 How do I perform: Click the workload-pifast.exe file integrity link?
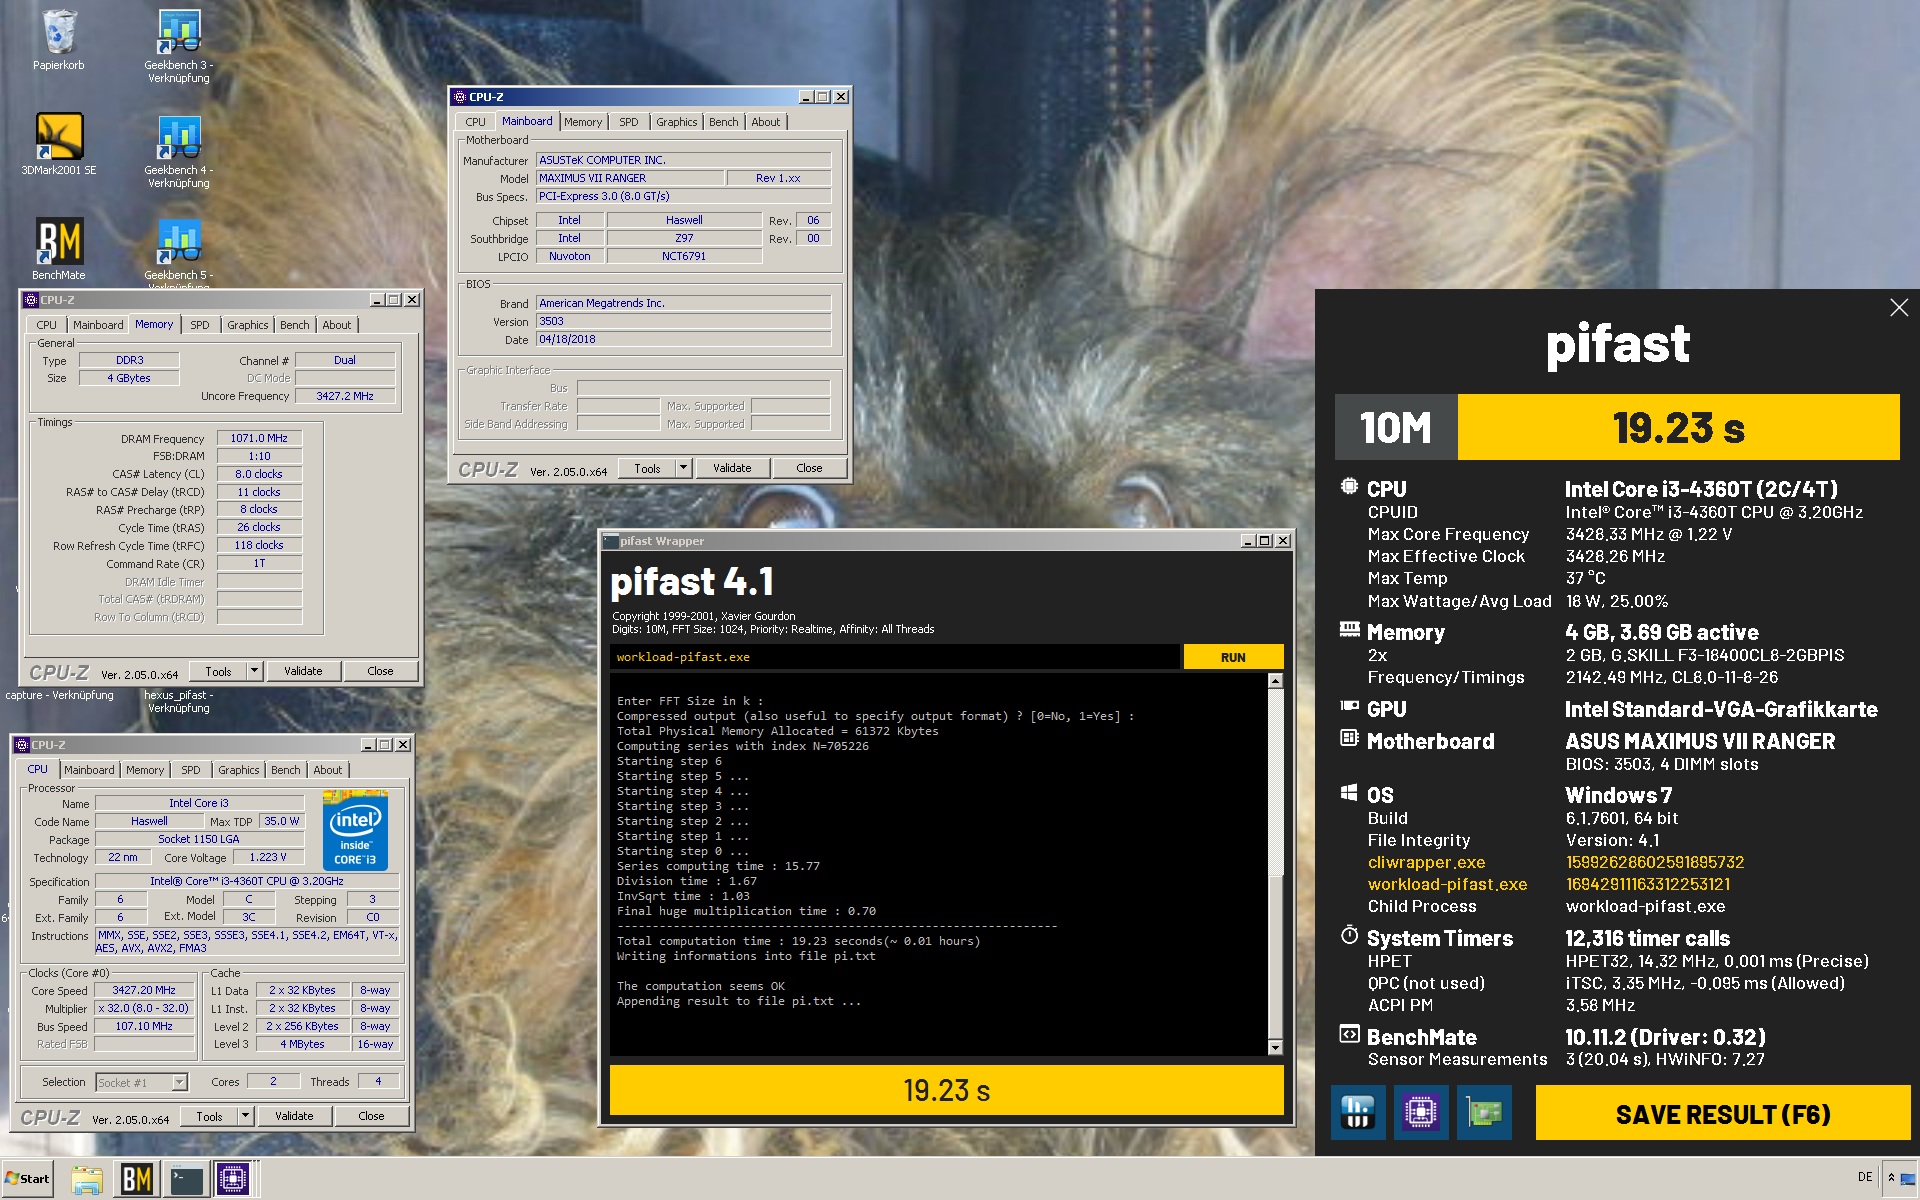pyautogui.click(x=1447, y=884)
